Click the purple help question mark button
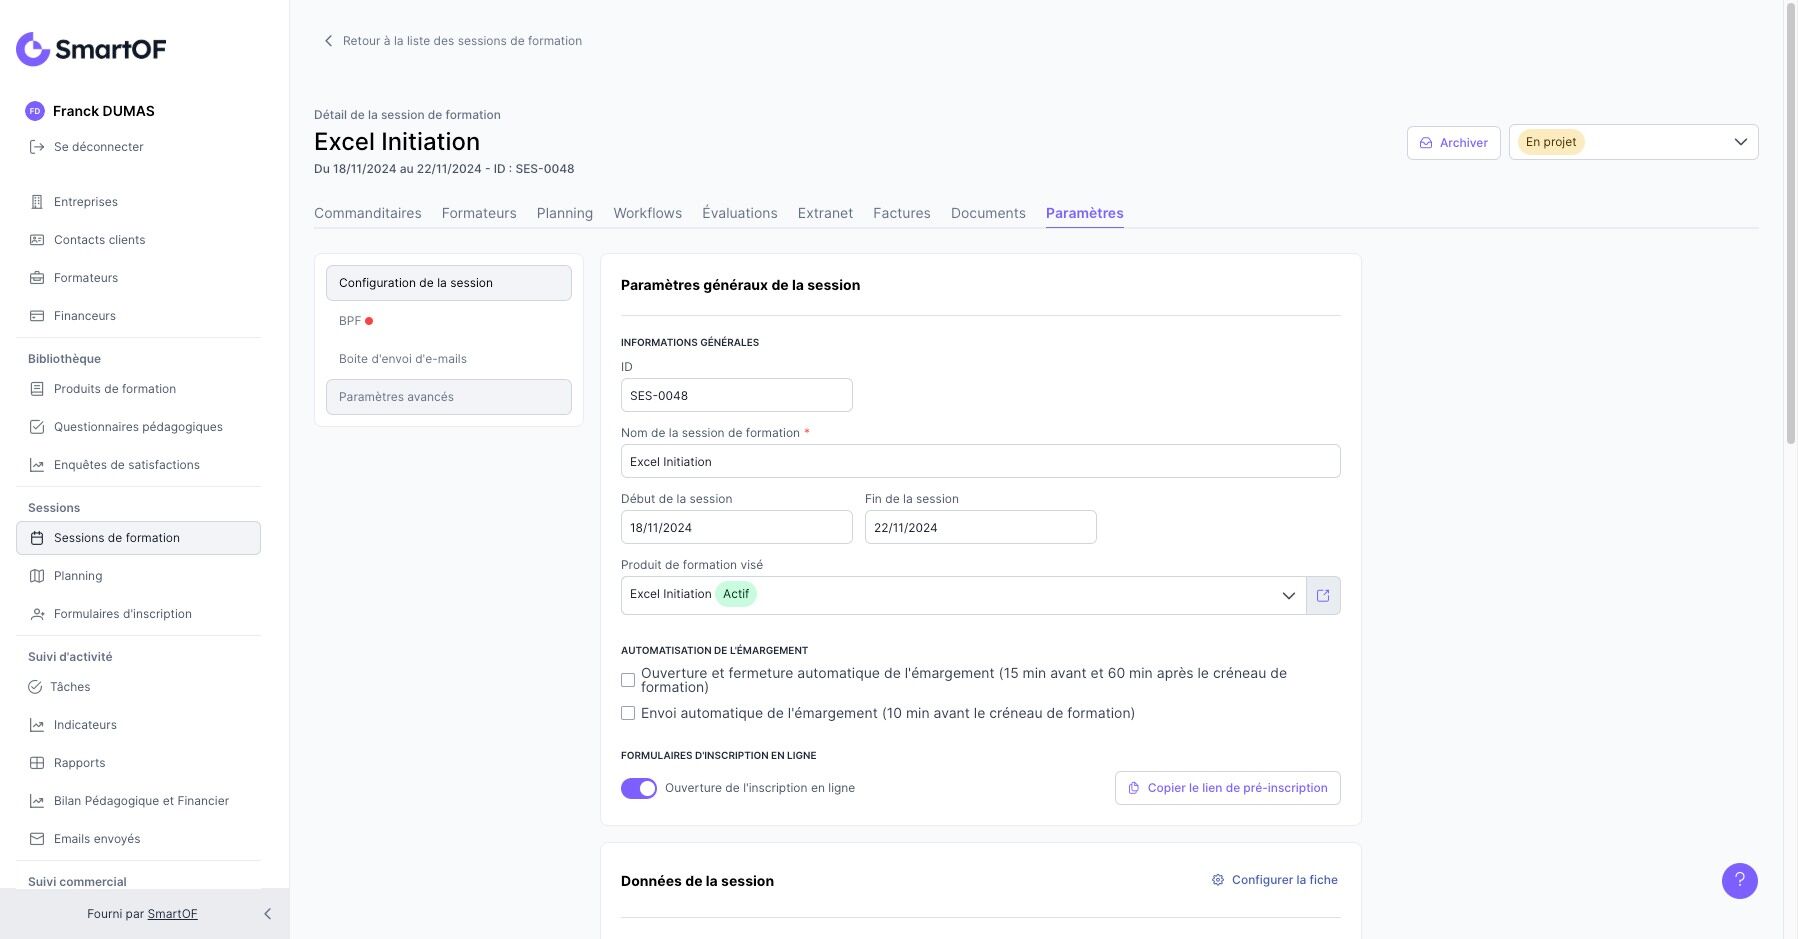Viewport: 1798px width, 939px height. (1739, 881)
